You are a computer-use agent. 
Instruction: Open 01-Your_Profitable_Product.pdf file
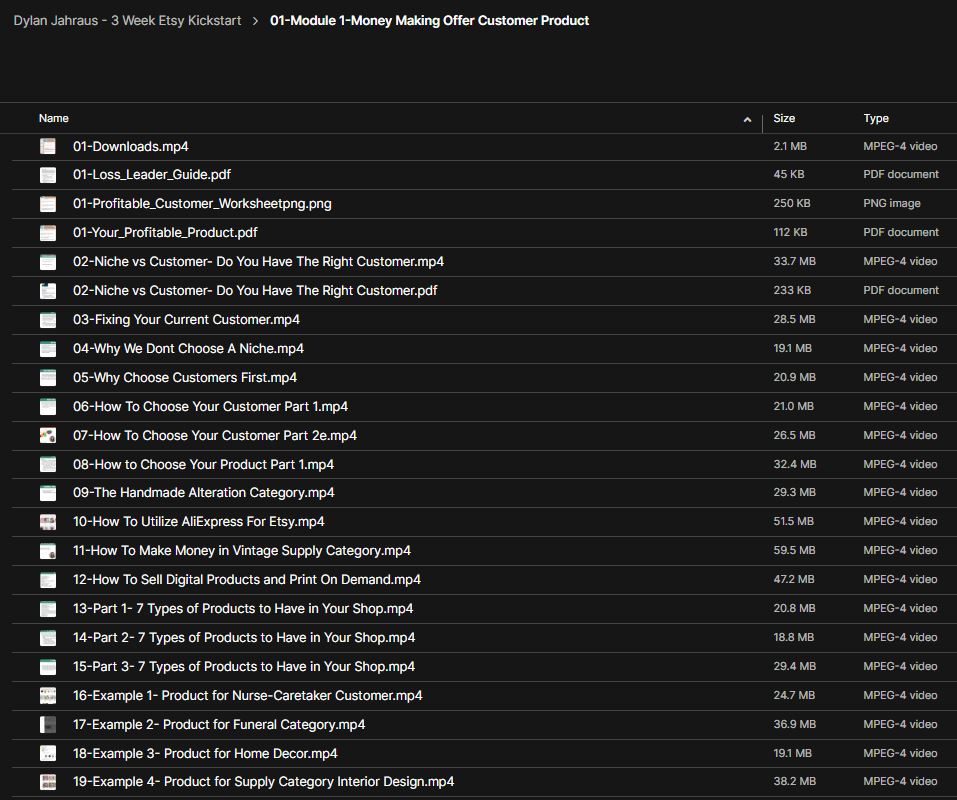tap(165, 233)
